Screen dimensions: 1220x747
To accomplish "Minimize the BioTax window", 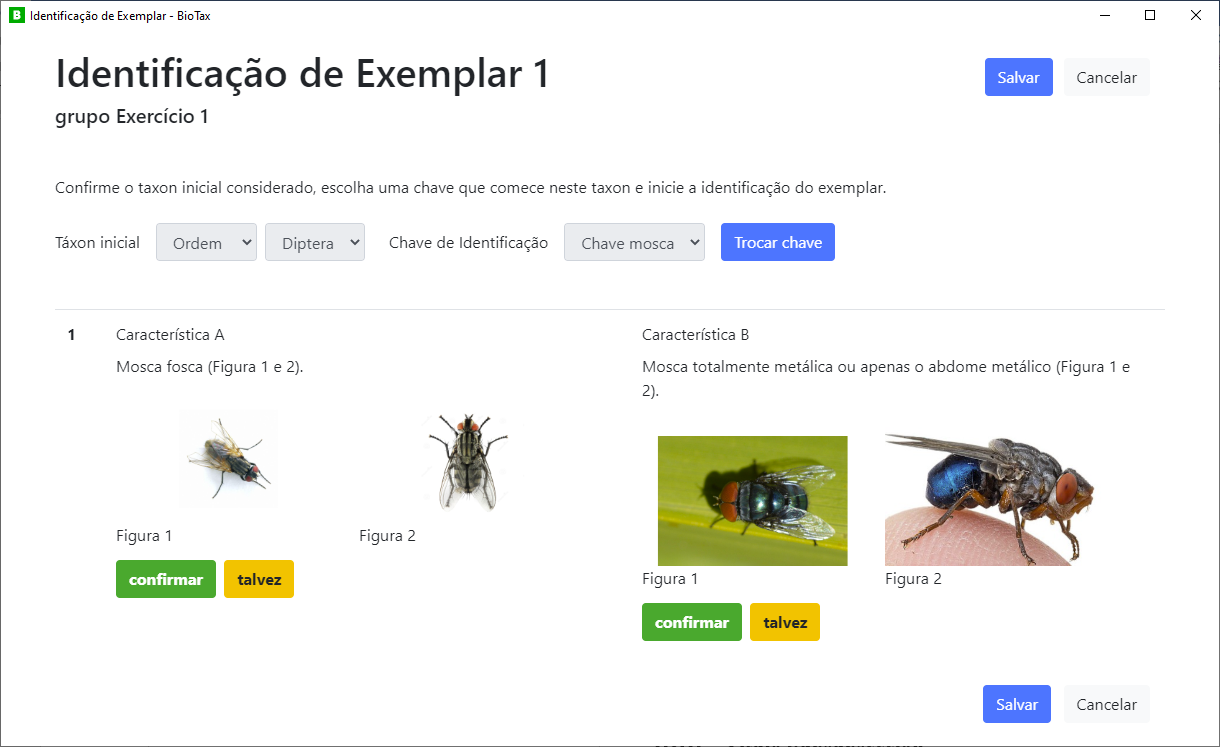I will click(x=1105, y=15).
